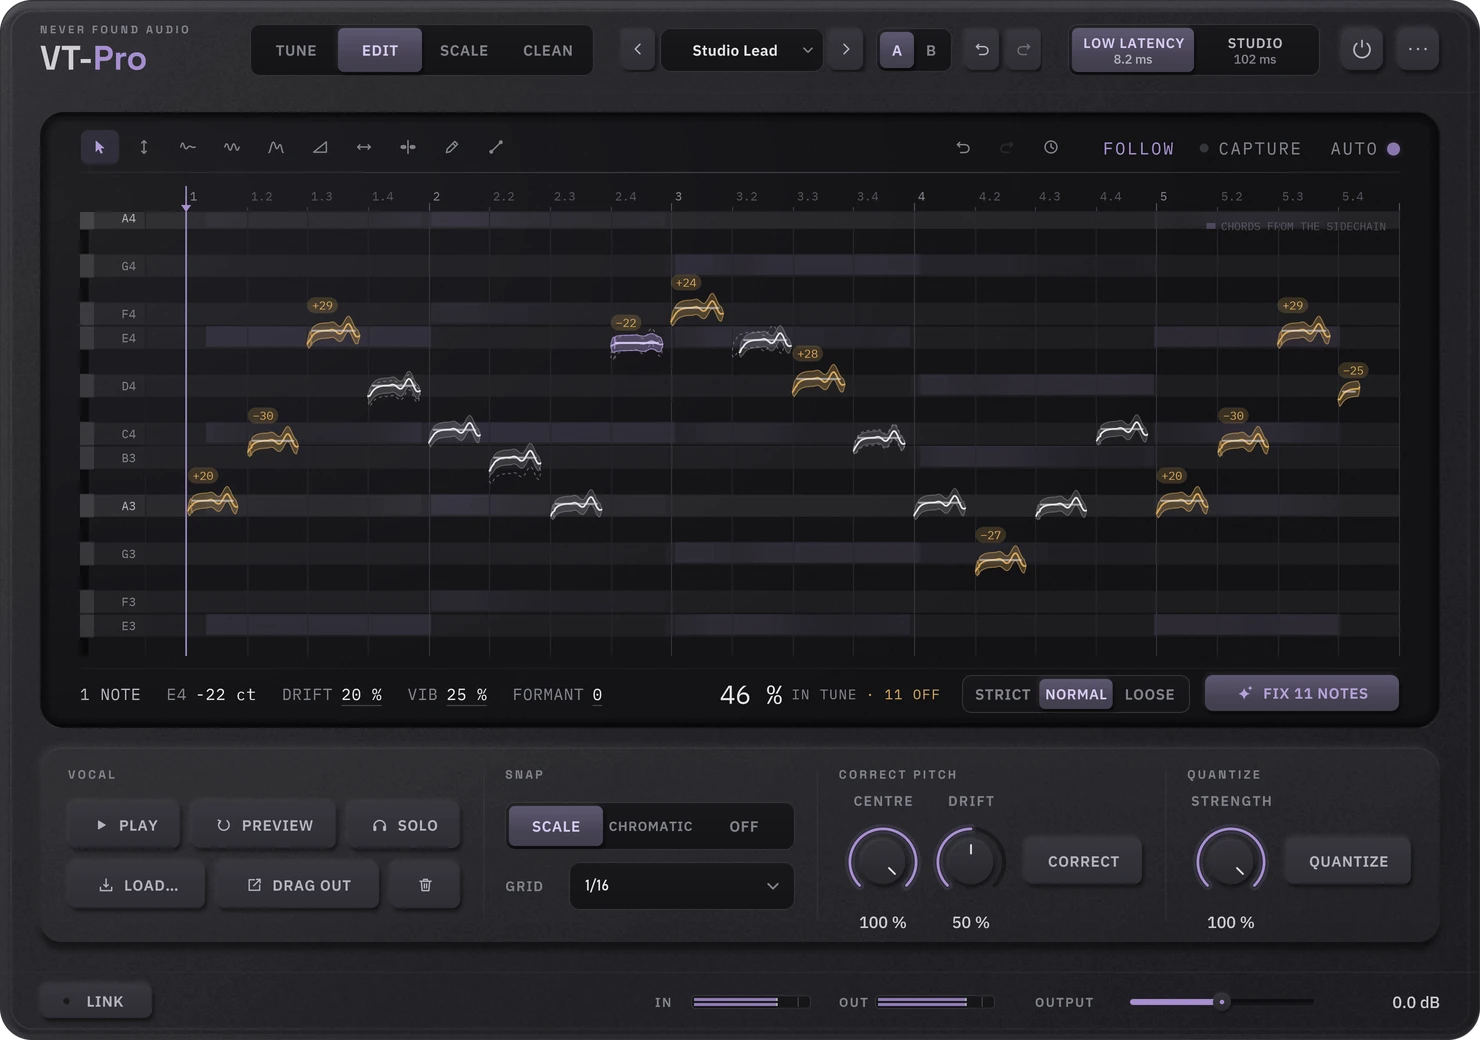1480x1040 pixels.
Task: Select the vertical pitch-shift arrow tool
Action: (x=143, y=147)
